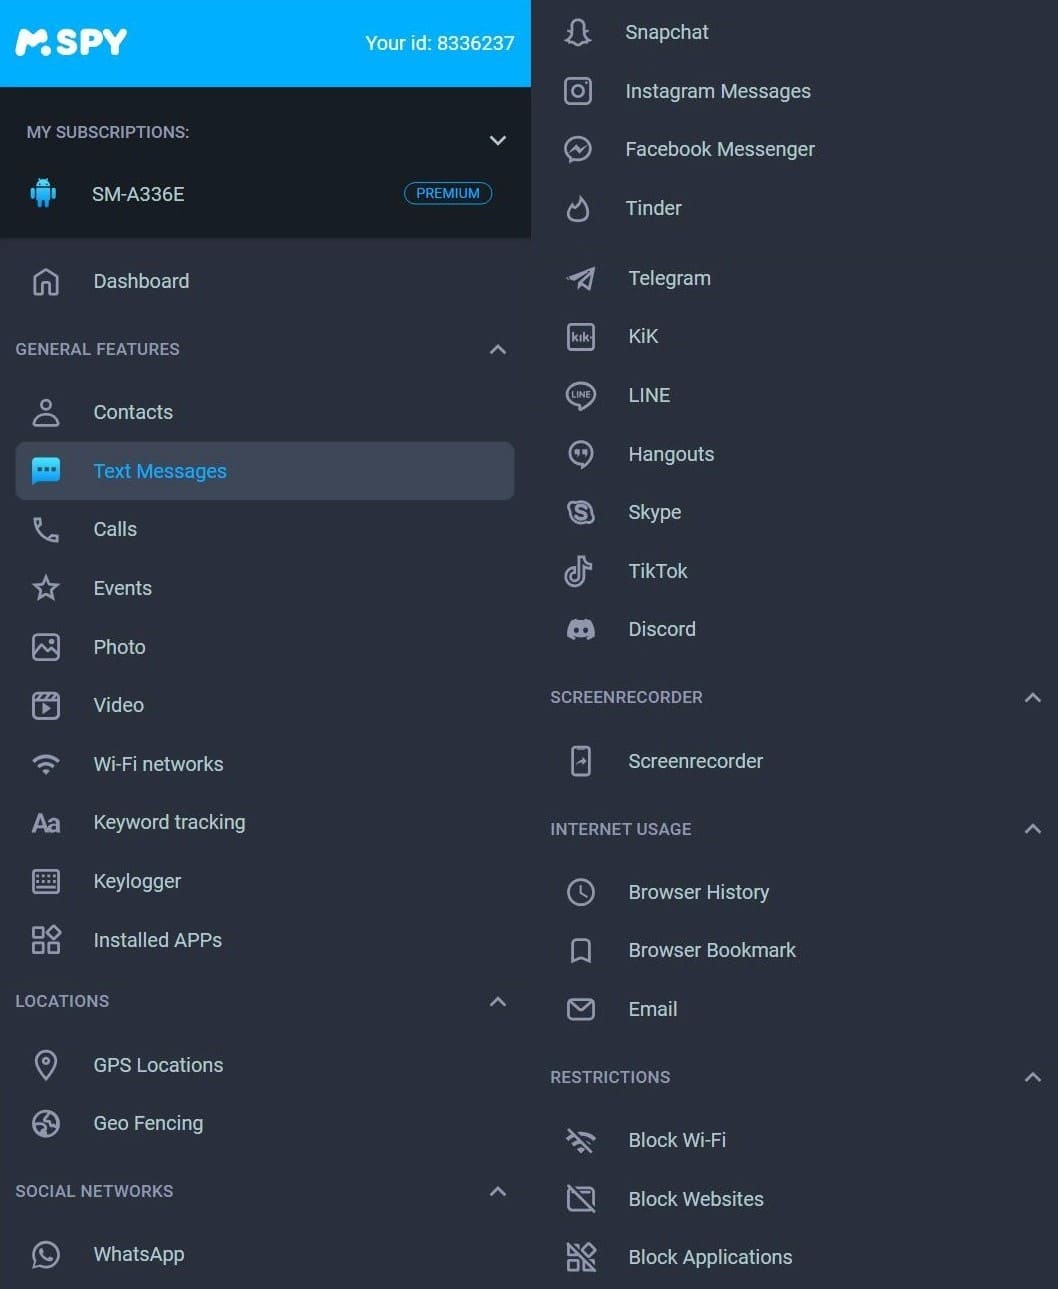Collapse the Internet Usage section
The width and height of the screenshot is (1058, 1289).
1033,829
